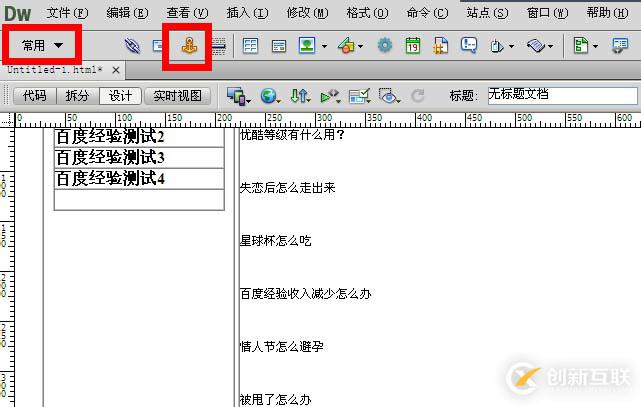This screenshot has width=641, height=407.
Task: Click the empty bottom table cell
Action: [x=139, y=200]
